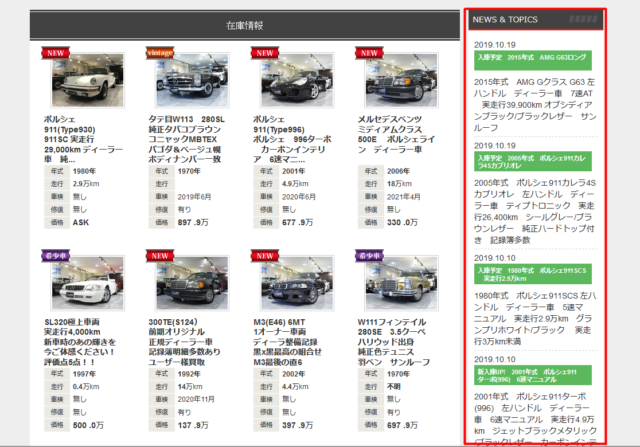Viewport: 640px width, 447px height.
Task: Open メルセデスベンツ 500E listing title
Action: coord(396,134)
